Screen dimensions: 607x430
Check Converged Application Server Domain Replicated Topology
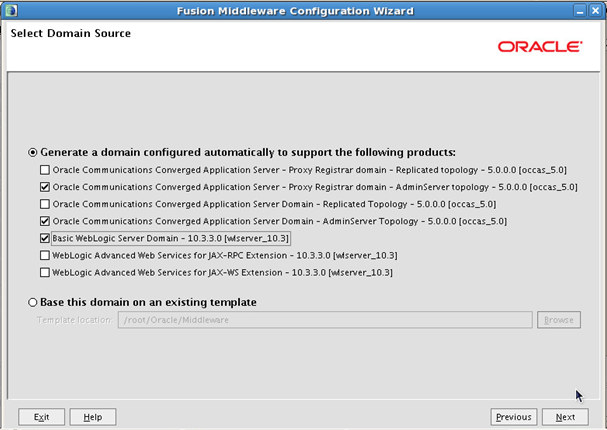pos(44,203)
